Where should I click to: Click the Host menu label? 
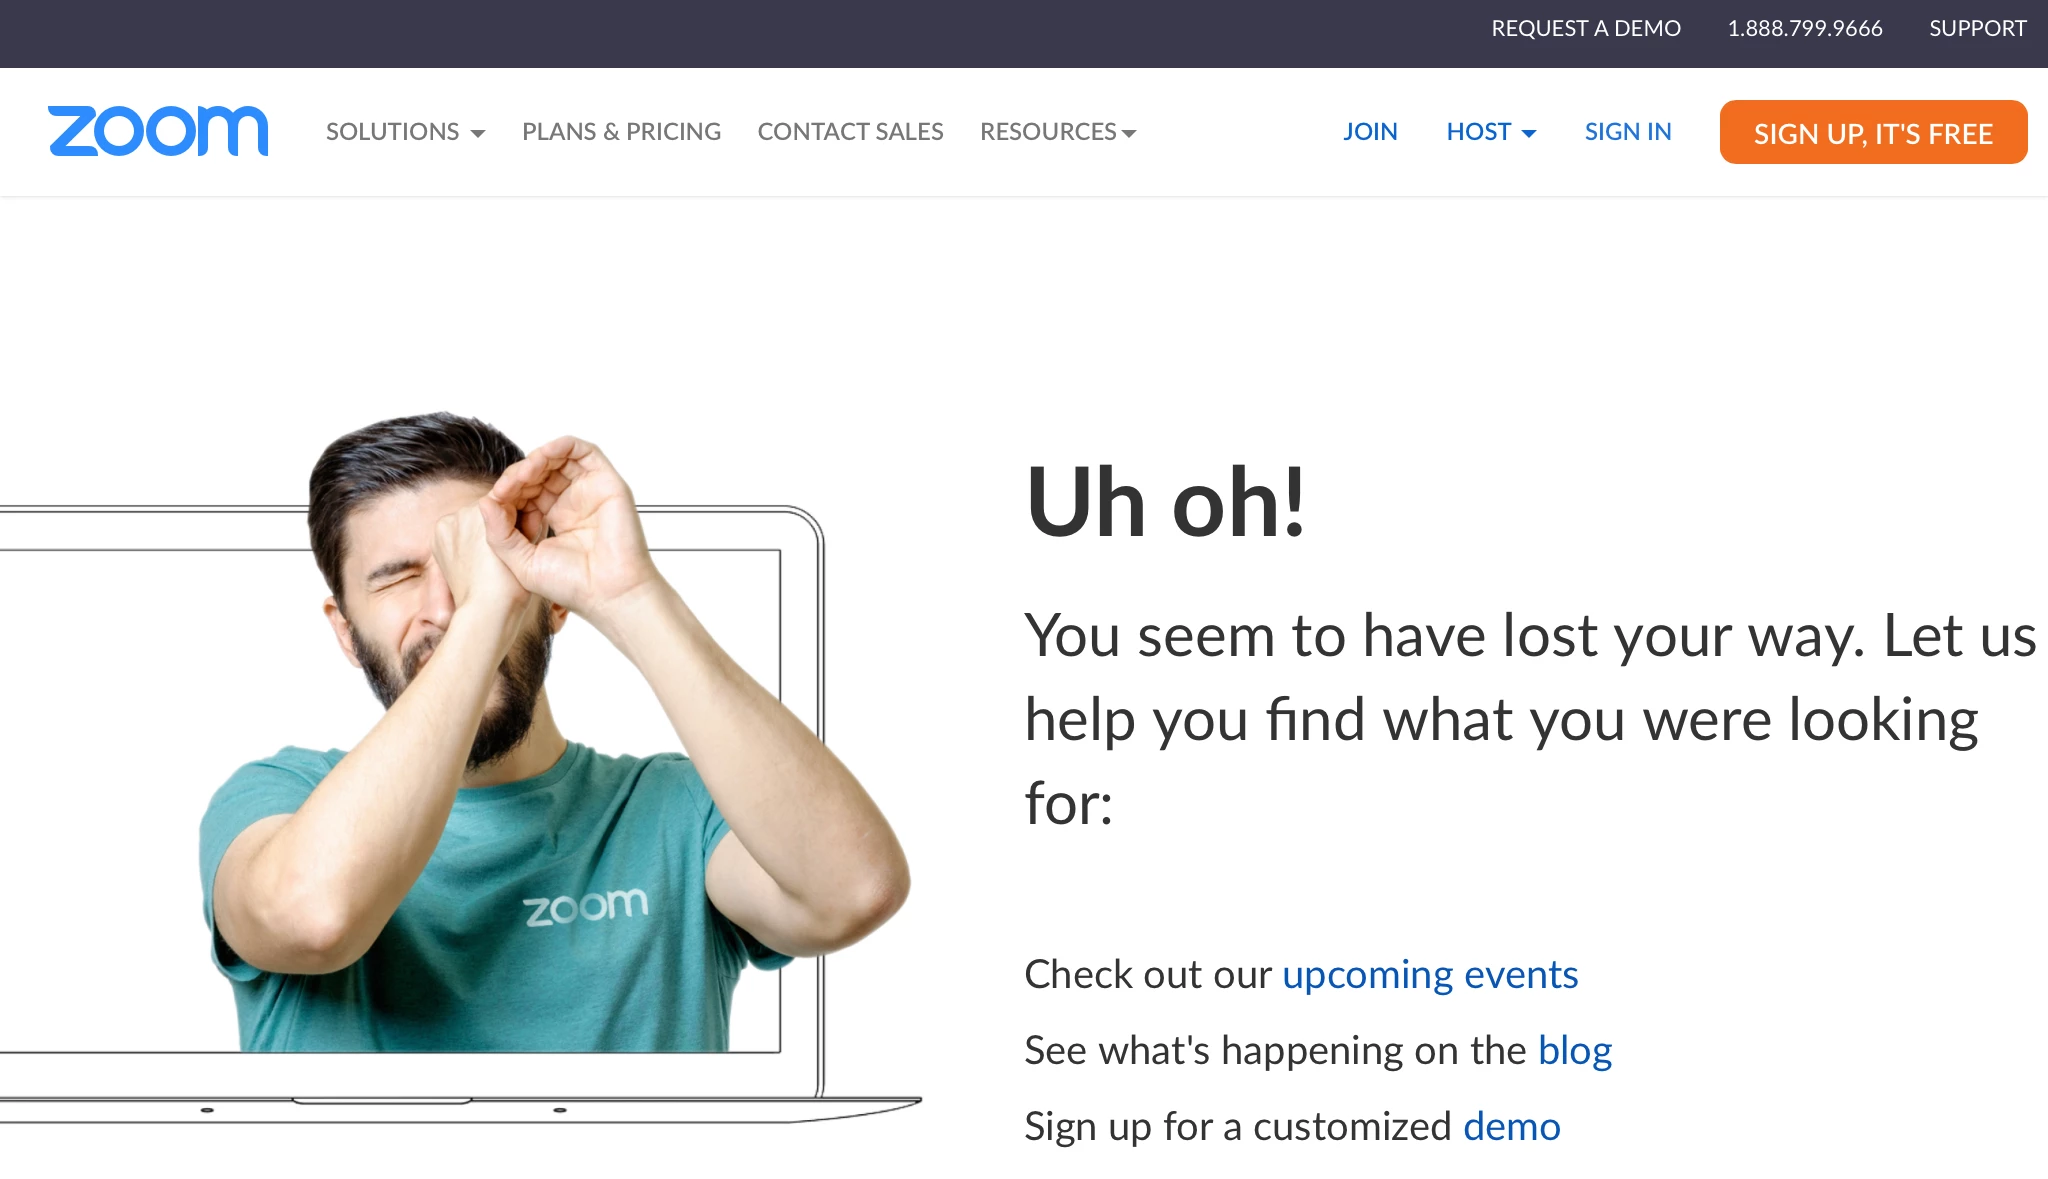(x=1478, y=131)
